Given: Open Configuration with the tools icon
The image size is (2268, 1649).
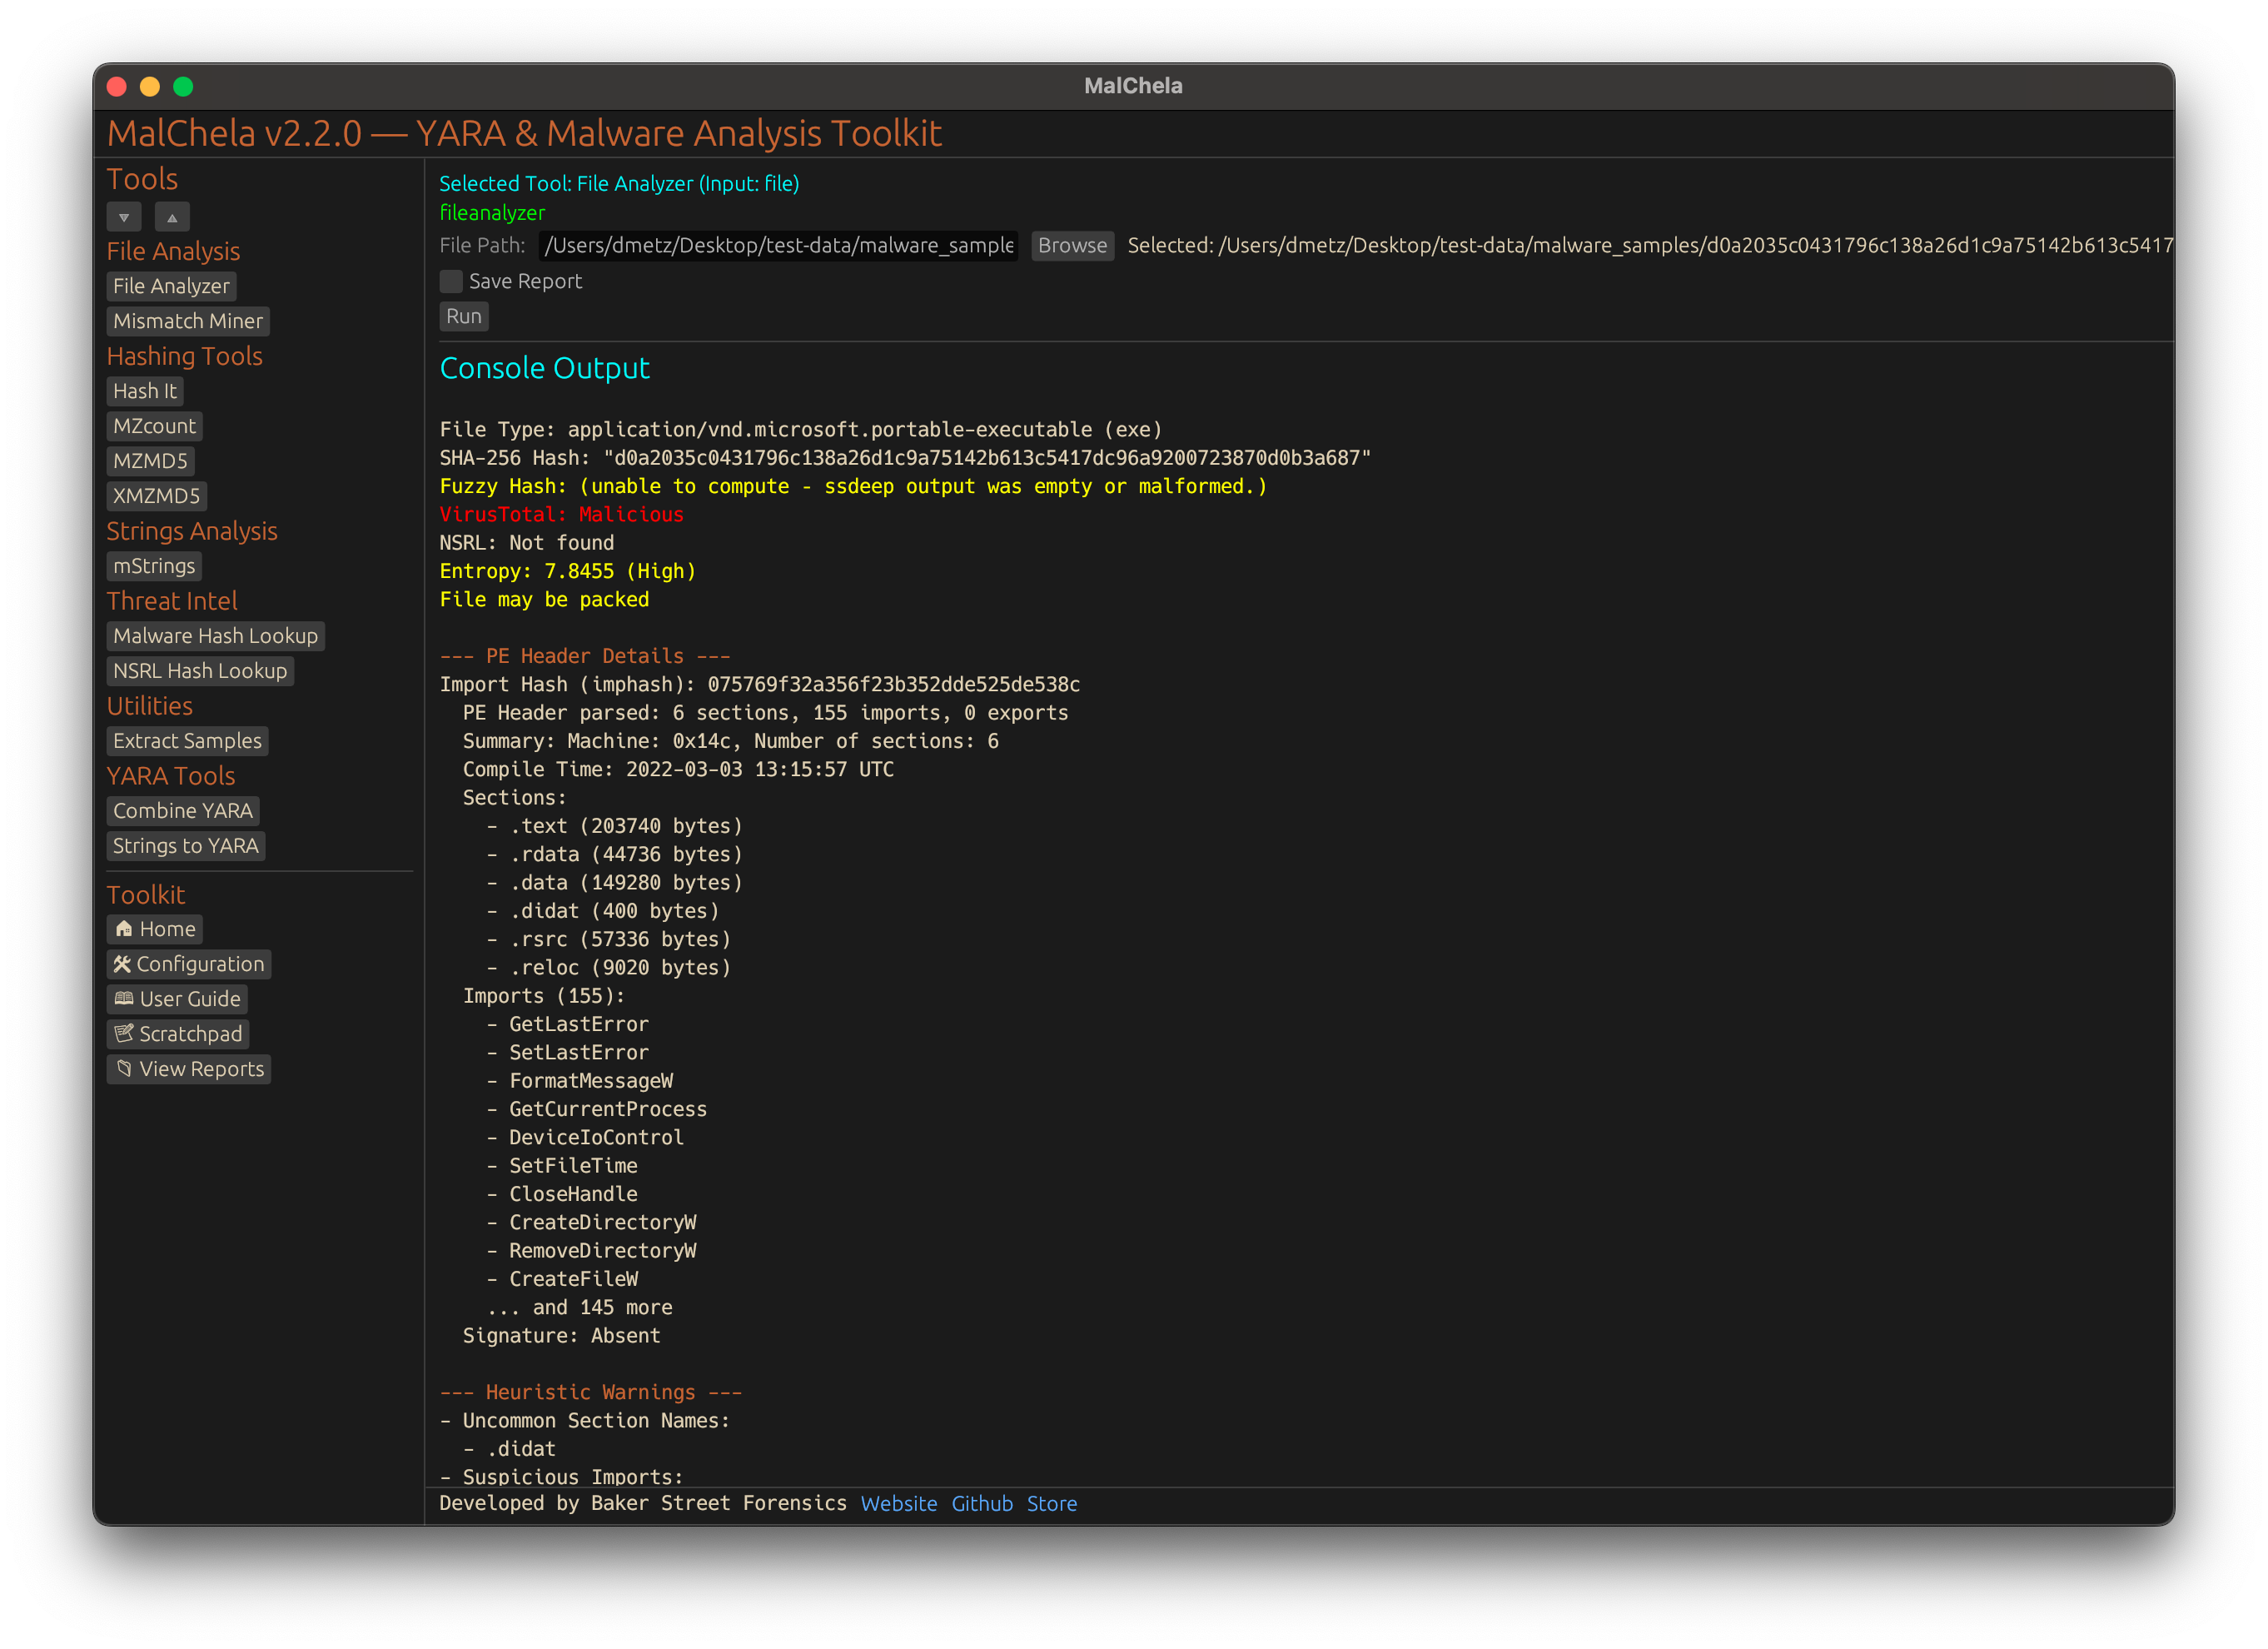Looking at the screenshot, I should coord(189,964).
